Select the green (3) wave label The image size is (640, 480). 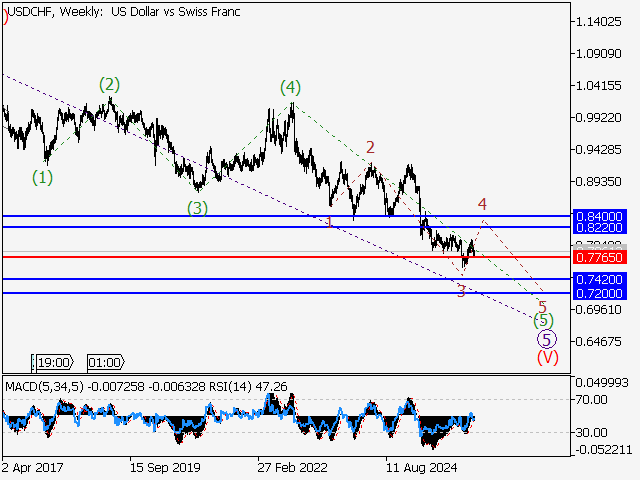pyautogui.click(x=197, y=208)
